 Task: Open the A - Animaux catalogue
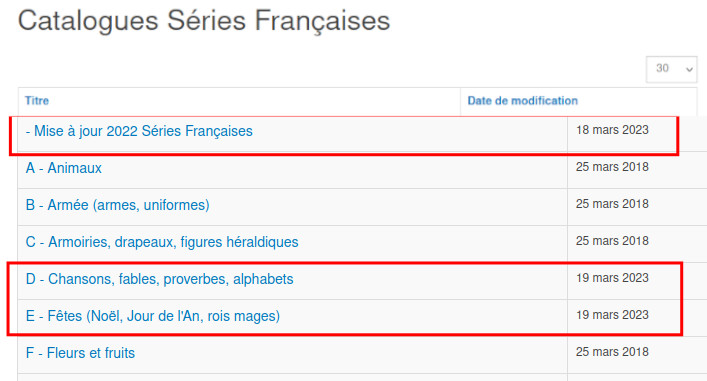64,168
